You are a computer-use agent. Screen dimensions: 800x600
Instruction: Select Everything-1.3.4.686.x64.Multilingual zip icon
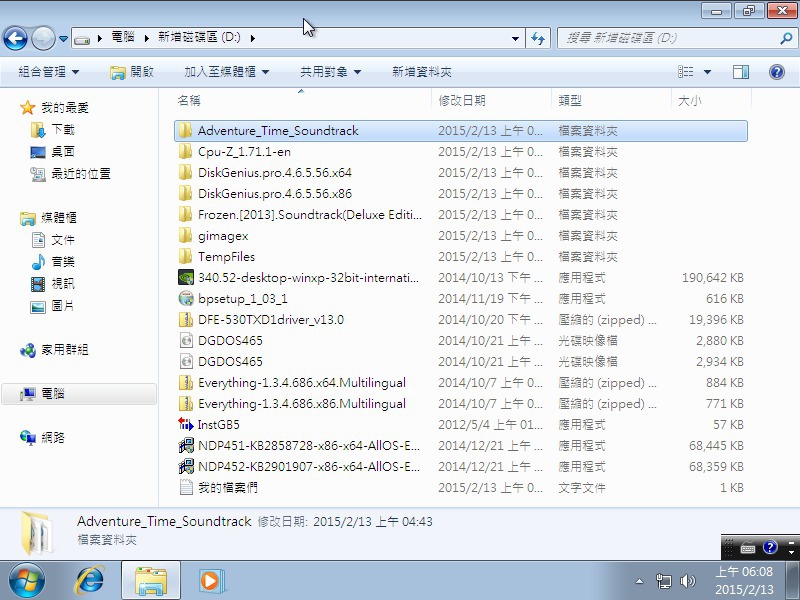pyautogui.click(x=186, y=383)
